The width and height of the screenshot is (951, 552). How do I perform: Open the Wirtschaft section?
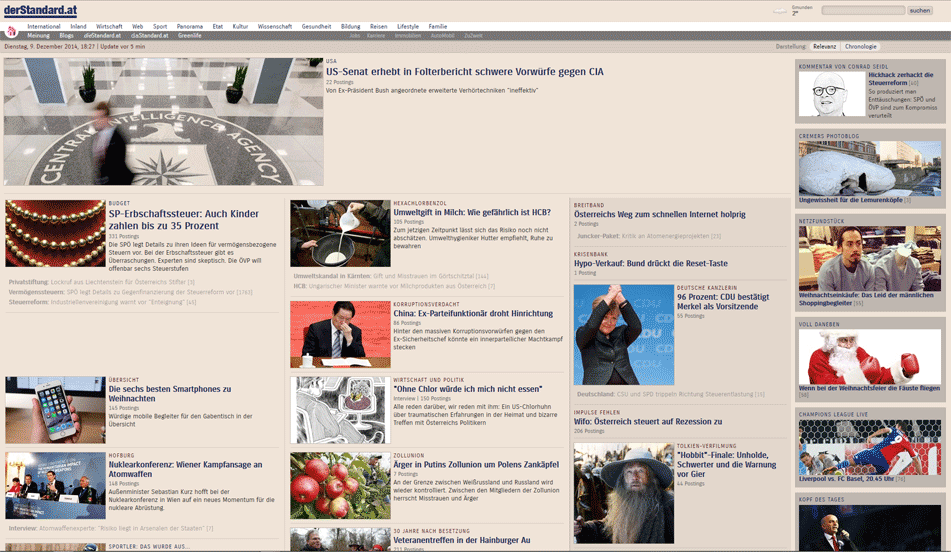pos(109,27)
